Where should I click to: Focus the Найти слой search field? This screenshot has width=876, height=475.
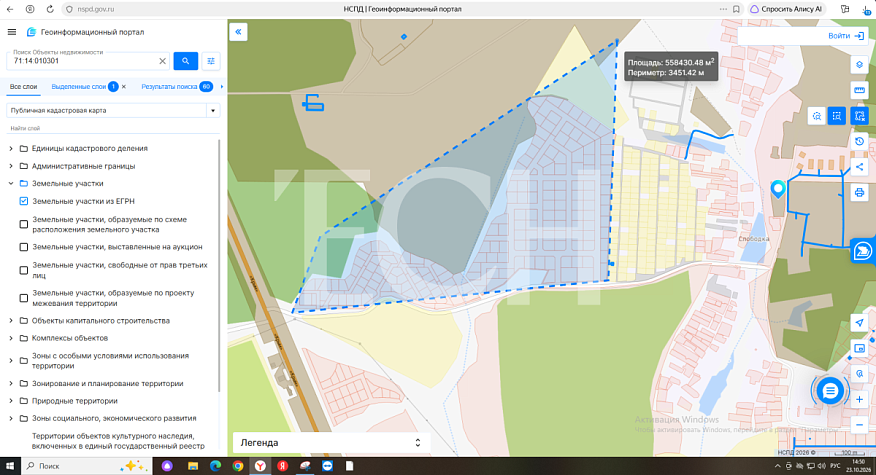point(113,129)
